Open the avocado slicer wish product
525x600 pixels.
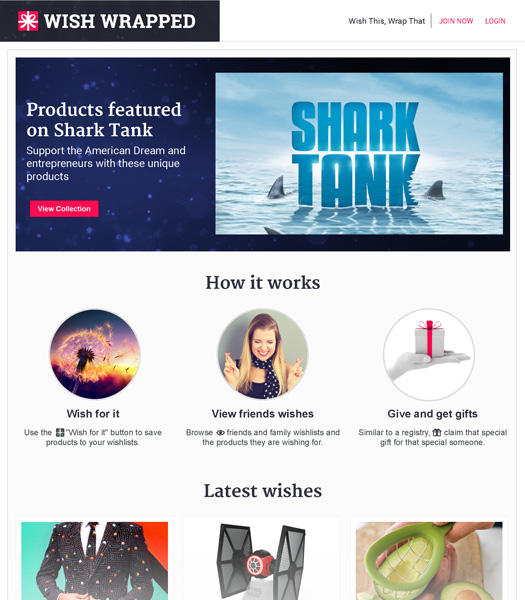(429, 561)
